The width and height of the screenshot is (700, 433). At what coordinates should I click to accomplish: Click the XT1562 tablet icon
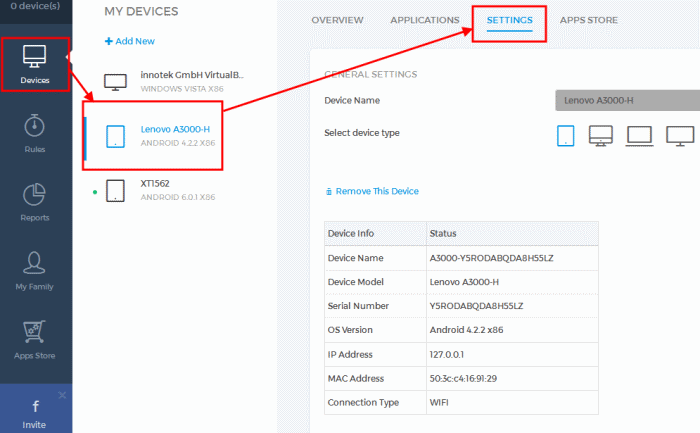115,191
